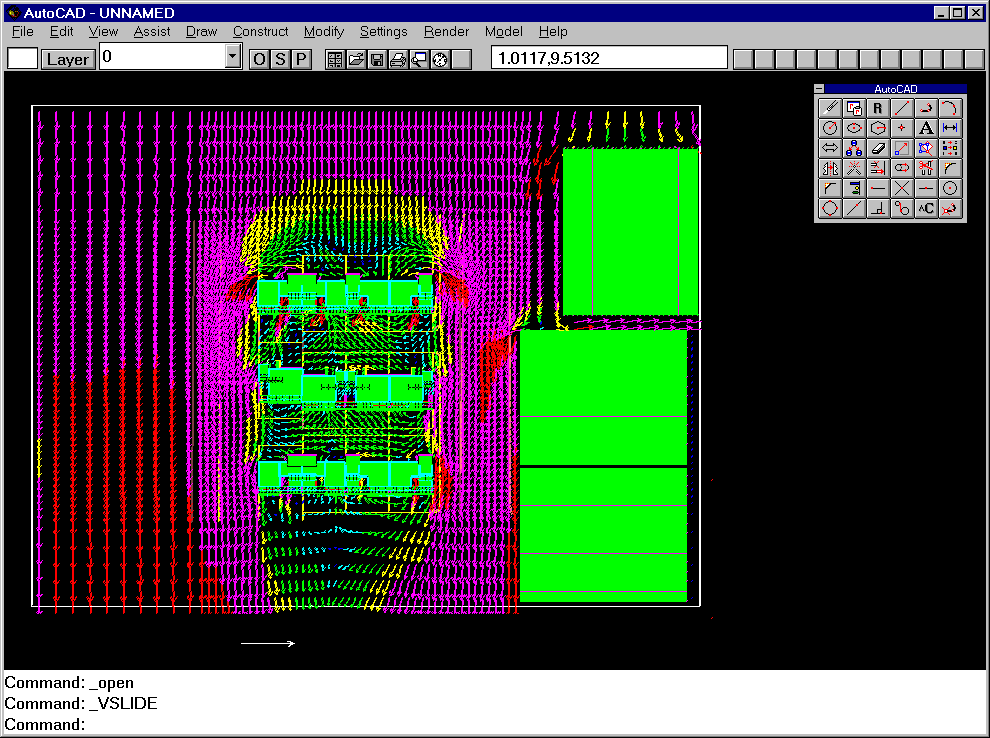This screenshot has width=990, height=738.
Task: Select the Arc drawing tool
Action: (x=950, y=108)
